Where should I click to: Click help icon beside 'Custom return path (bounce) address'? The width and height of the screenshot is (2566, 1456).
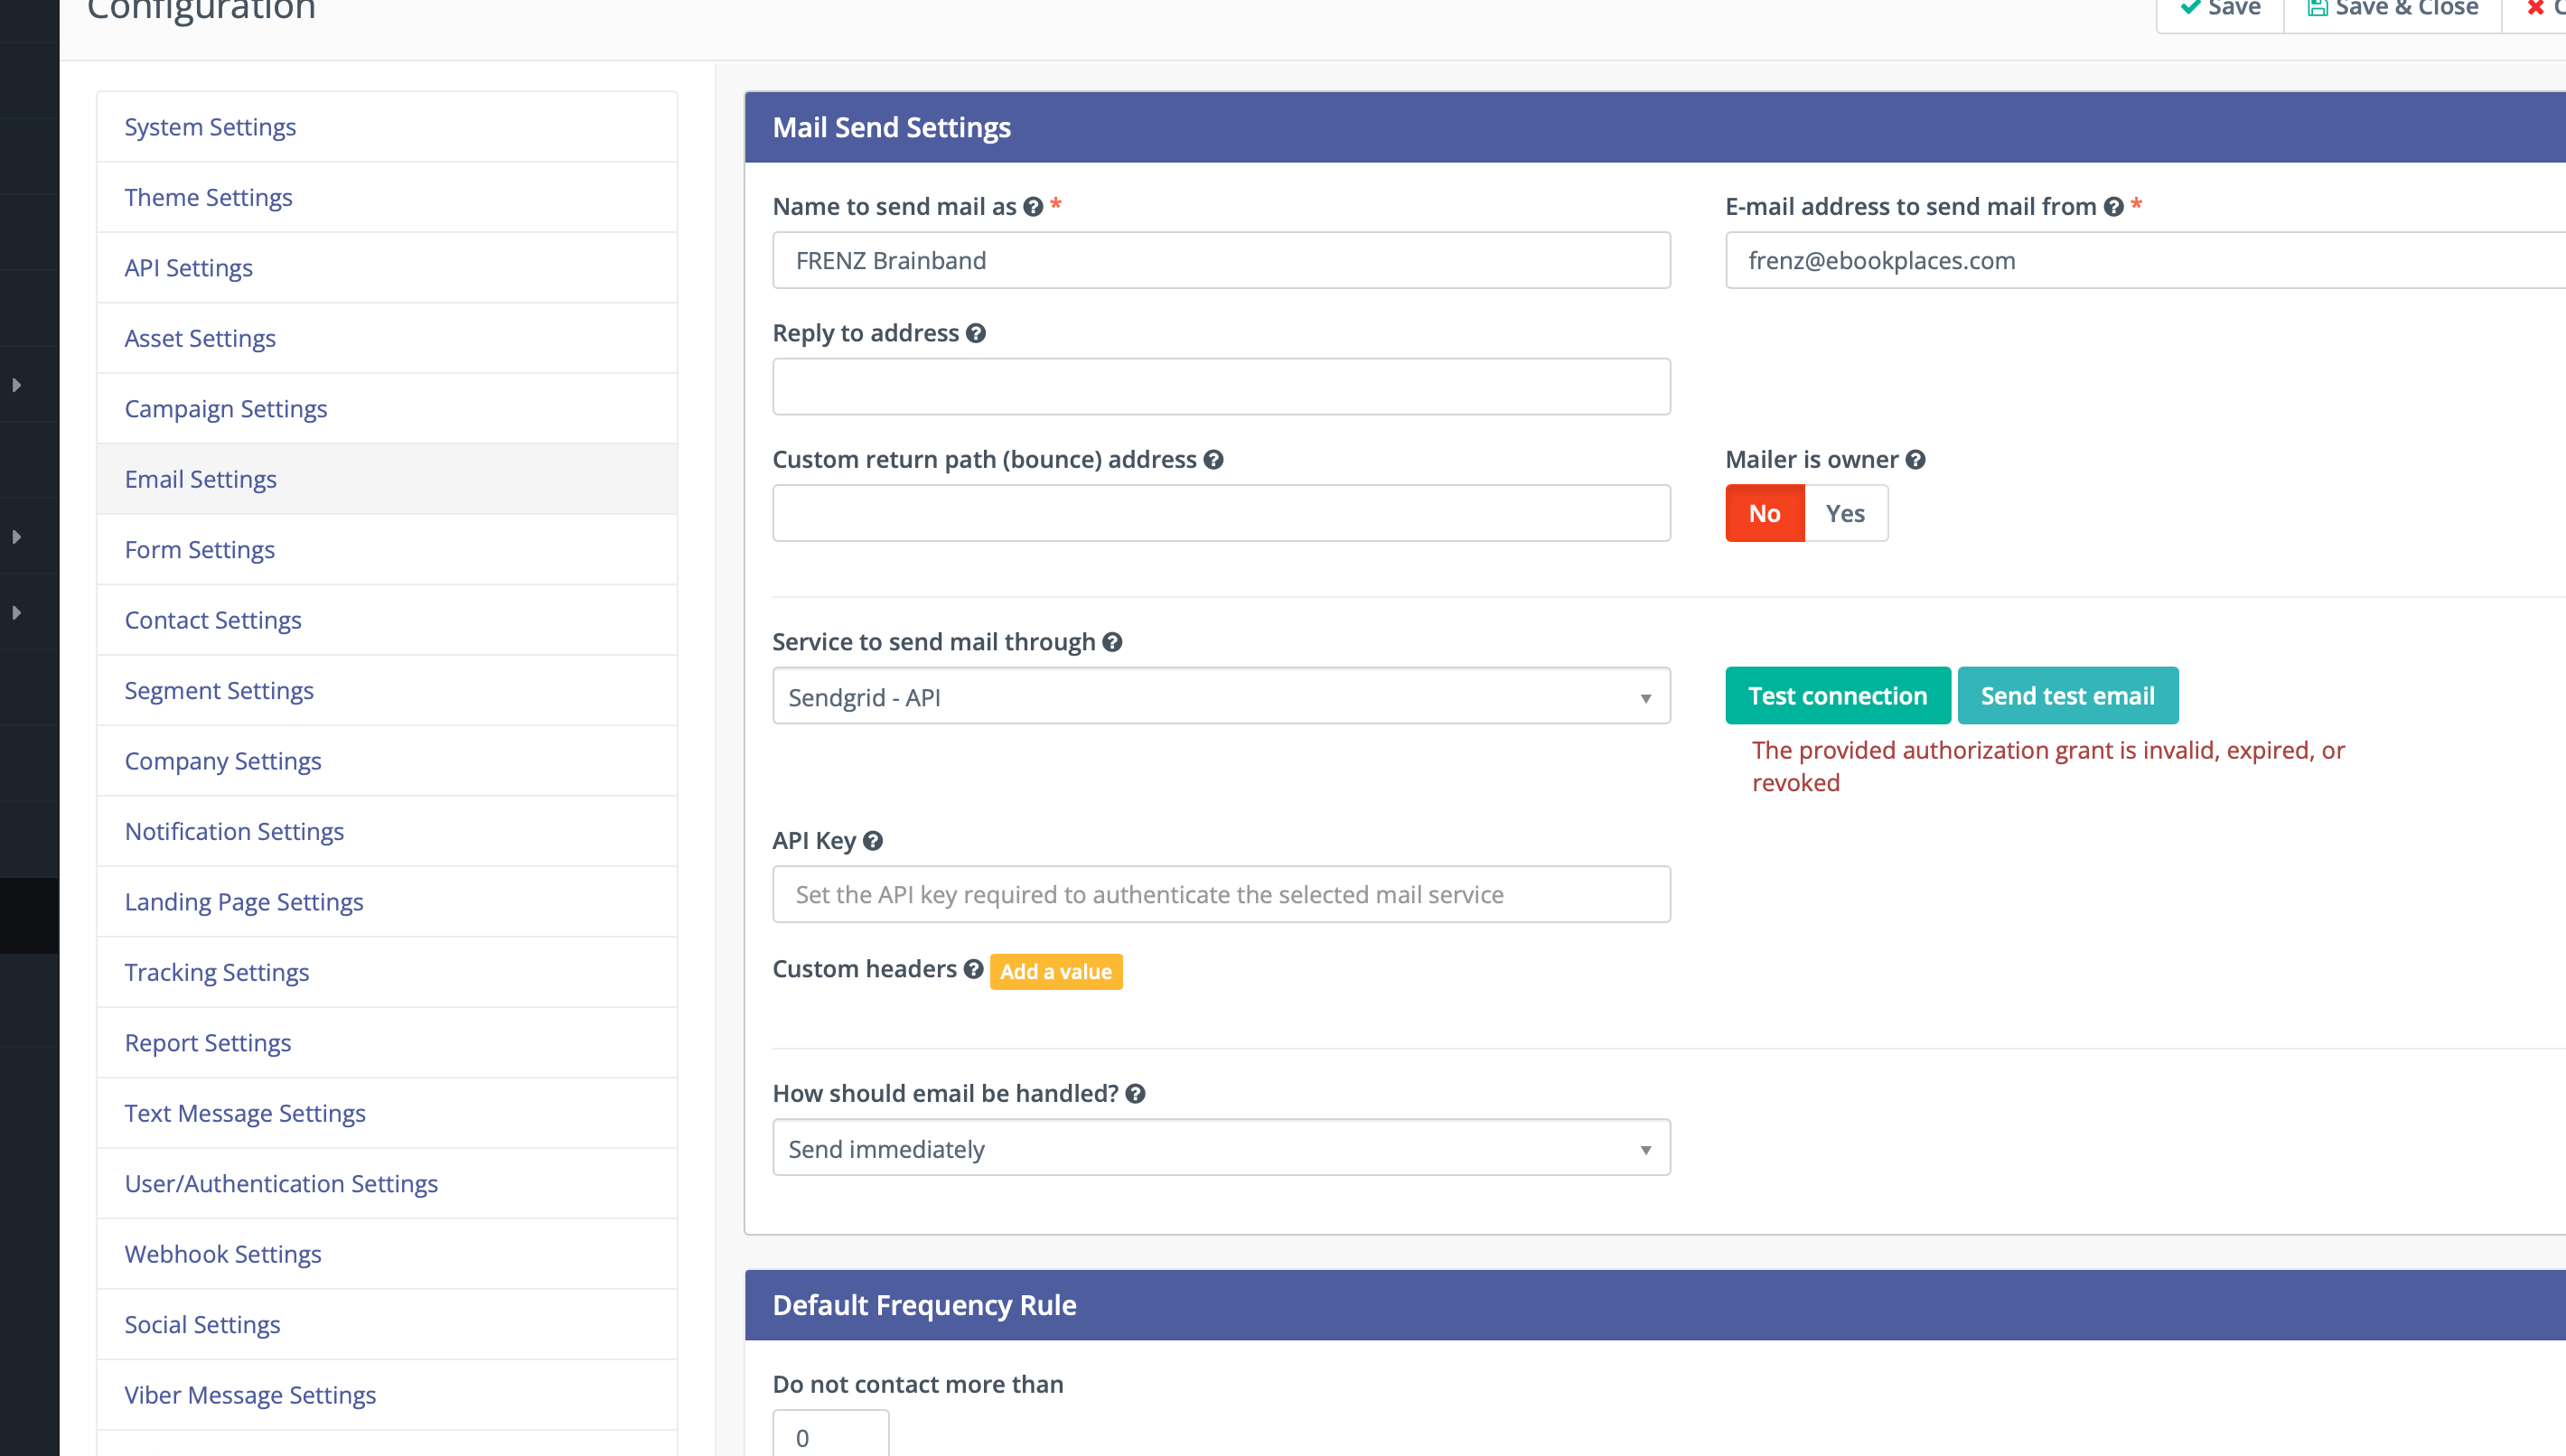pos(1213,460)
